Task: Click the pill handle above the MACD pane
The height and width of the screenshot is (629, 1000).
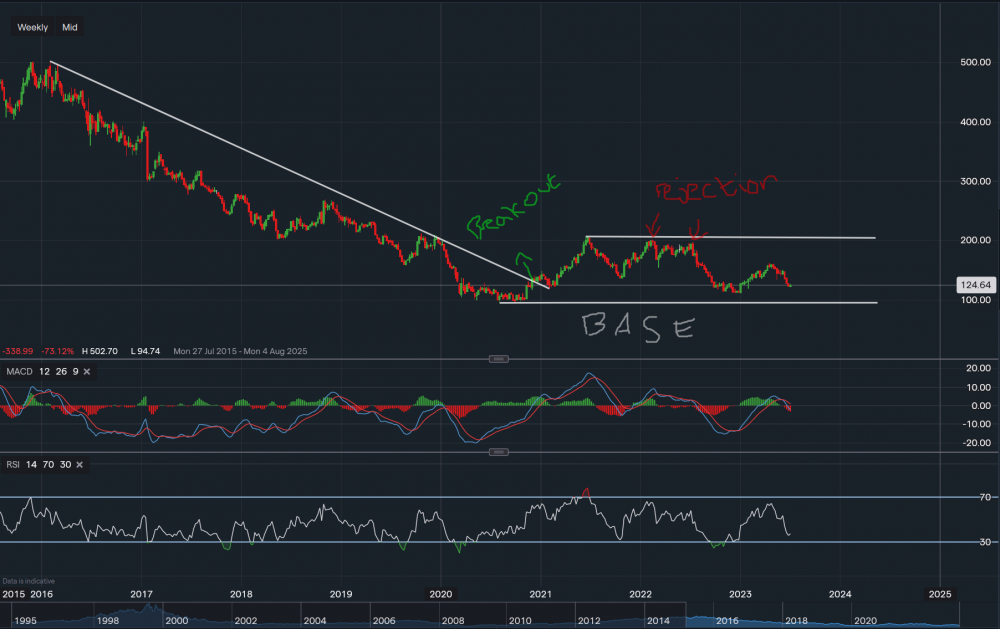Action: pos(499,358)
